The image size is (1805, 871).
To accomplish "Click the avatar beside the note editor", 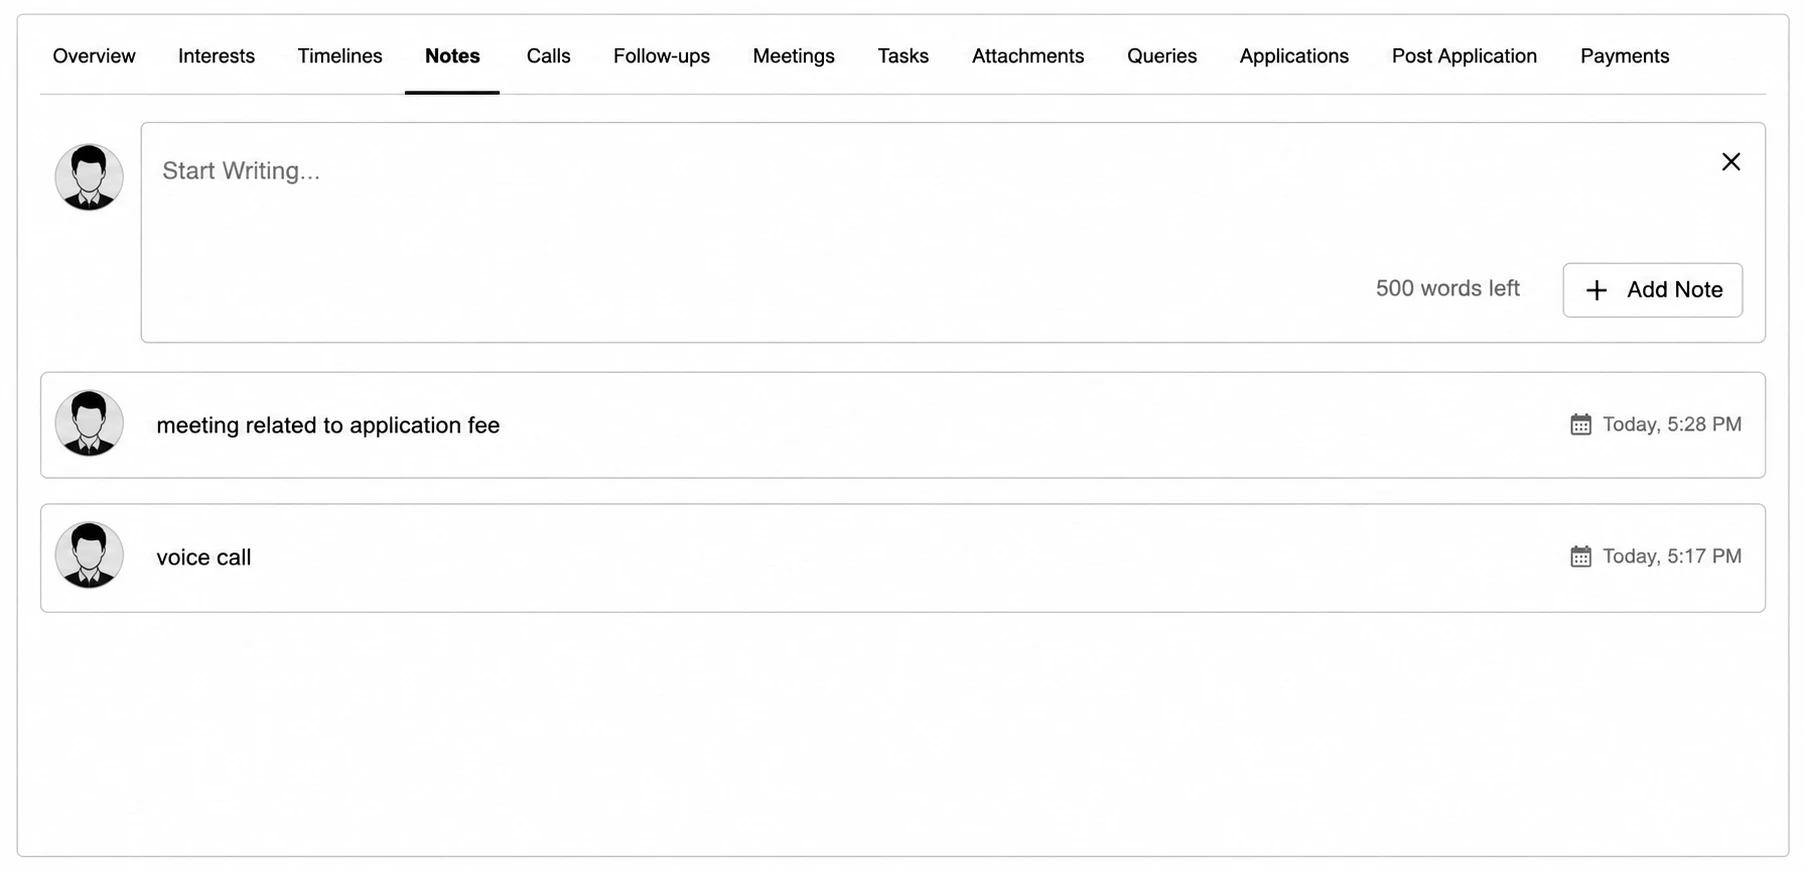I will click(89, 177).
